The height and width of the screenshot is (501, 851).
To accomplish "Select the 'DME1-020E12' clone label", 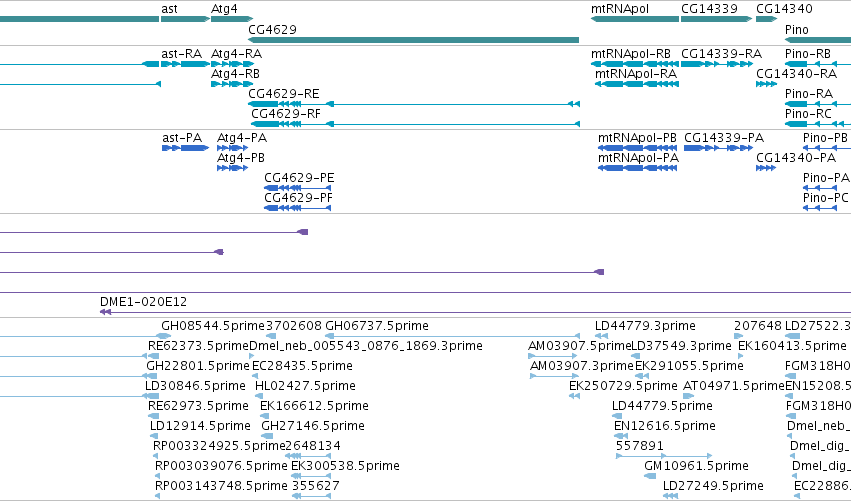I will [143, 302].
